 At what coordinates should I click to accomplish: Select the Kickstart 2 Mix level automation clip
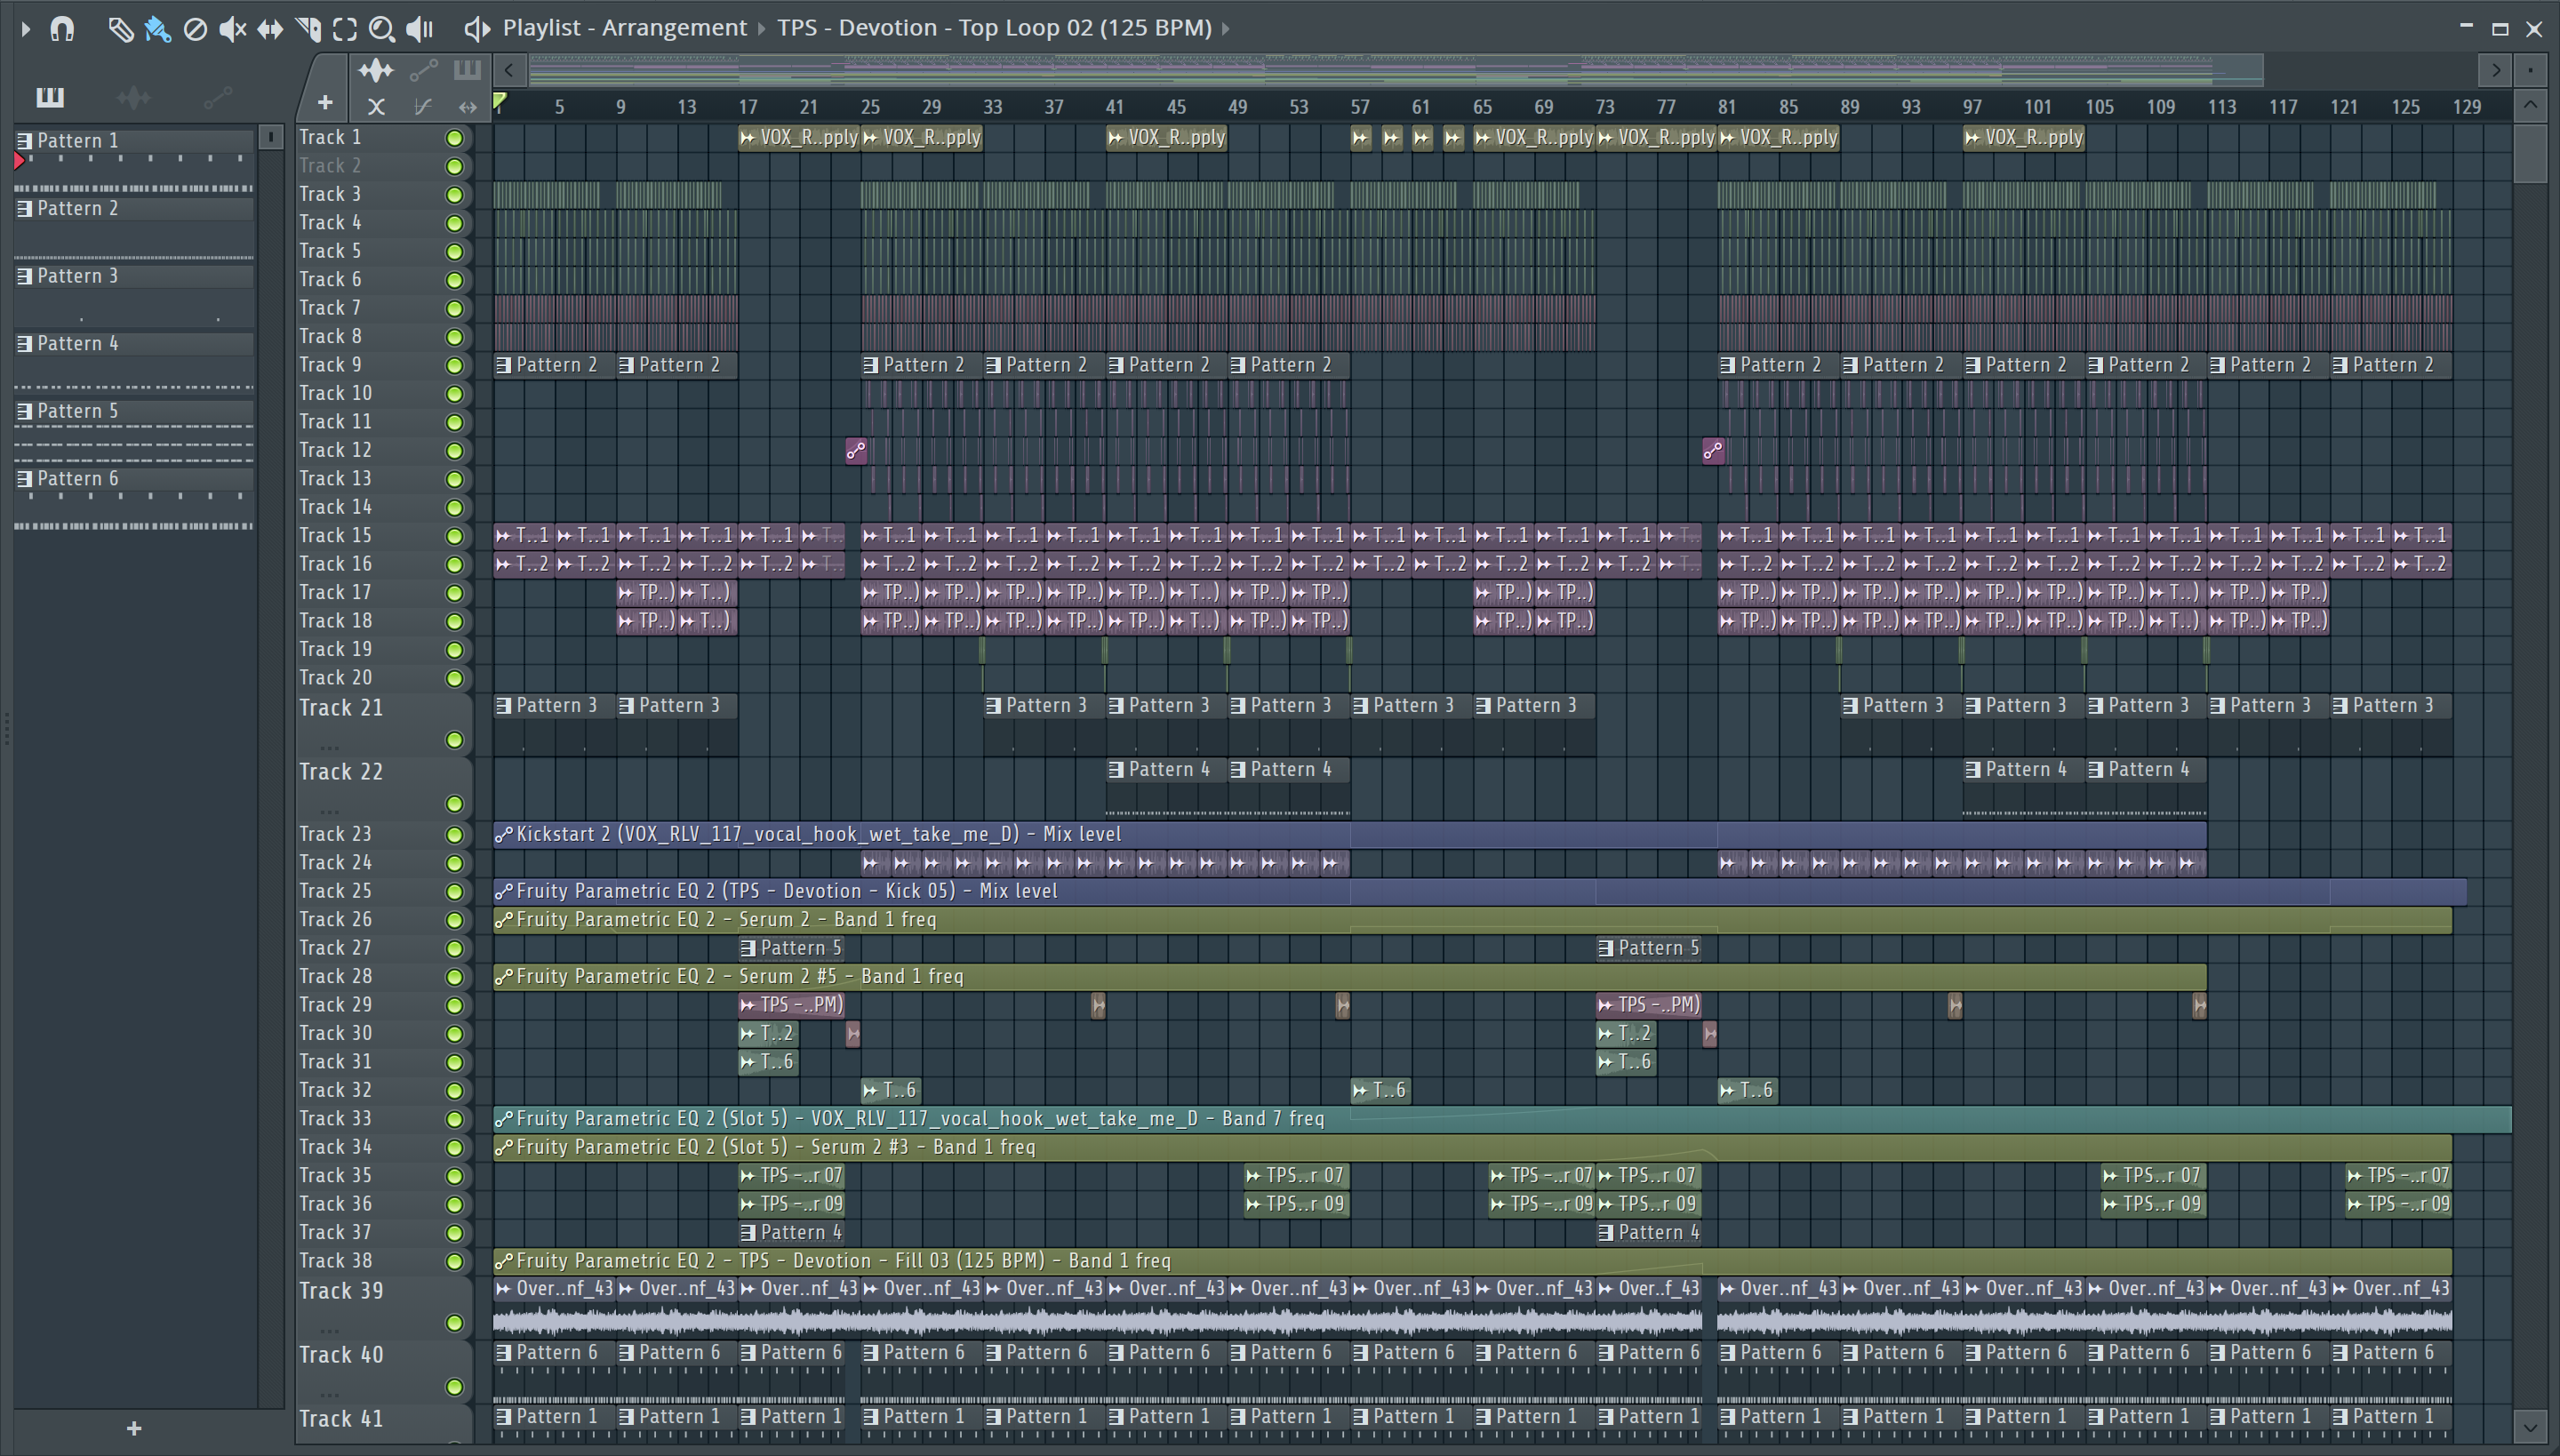[x=1350, y=834]
